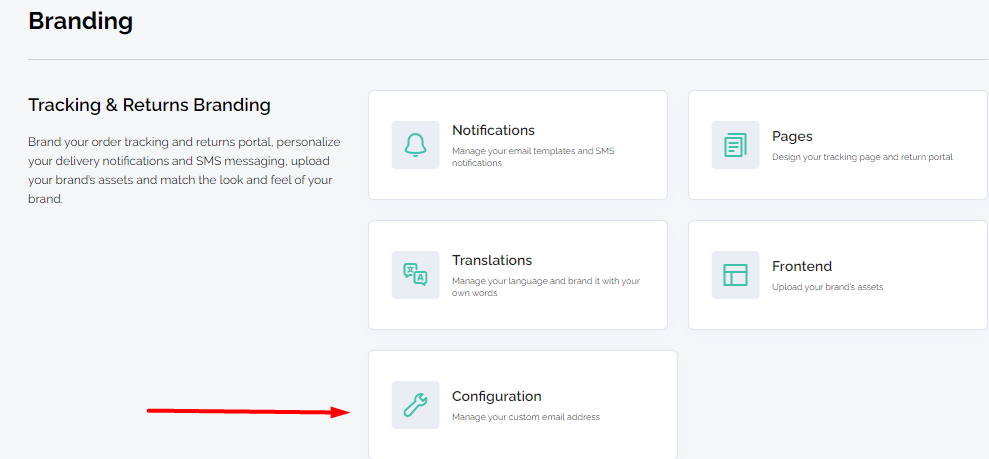Click the 'Tracking & Returns Branding' section heading

(x=149, y=105)
